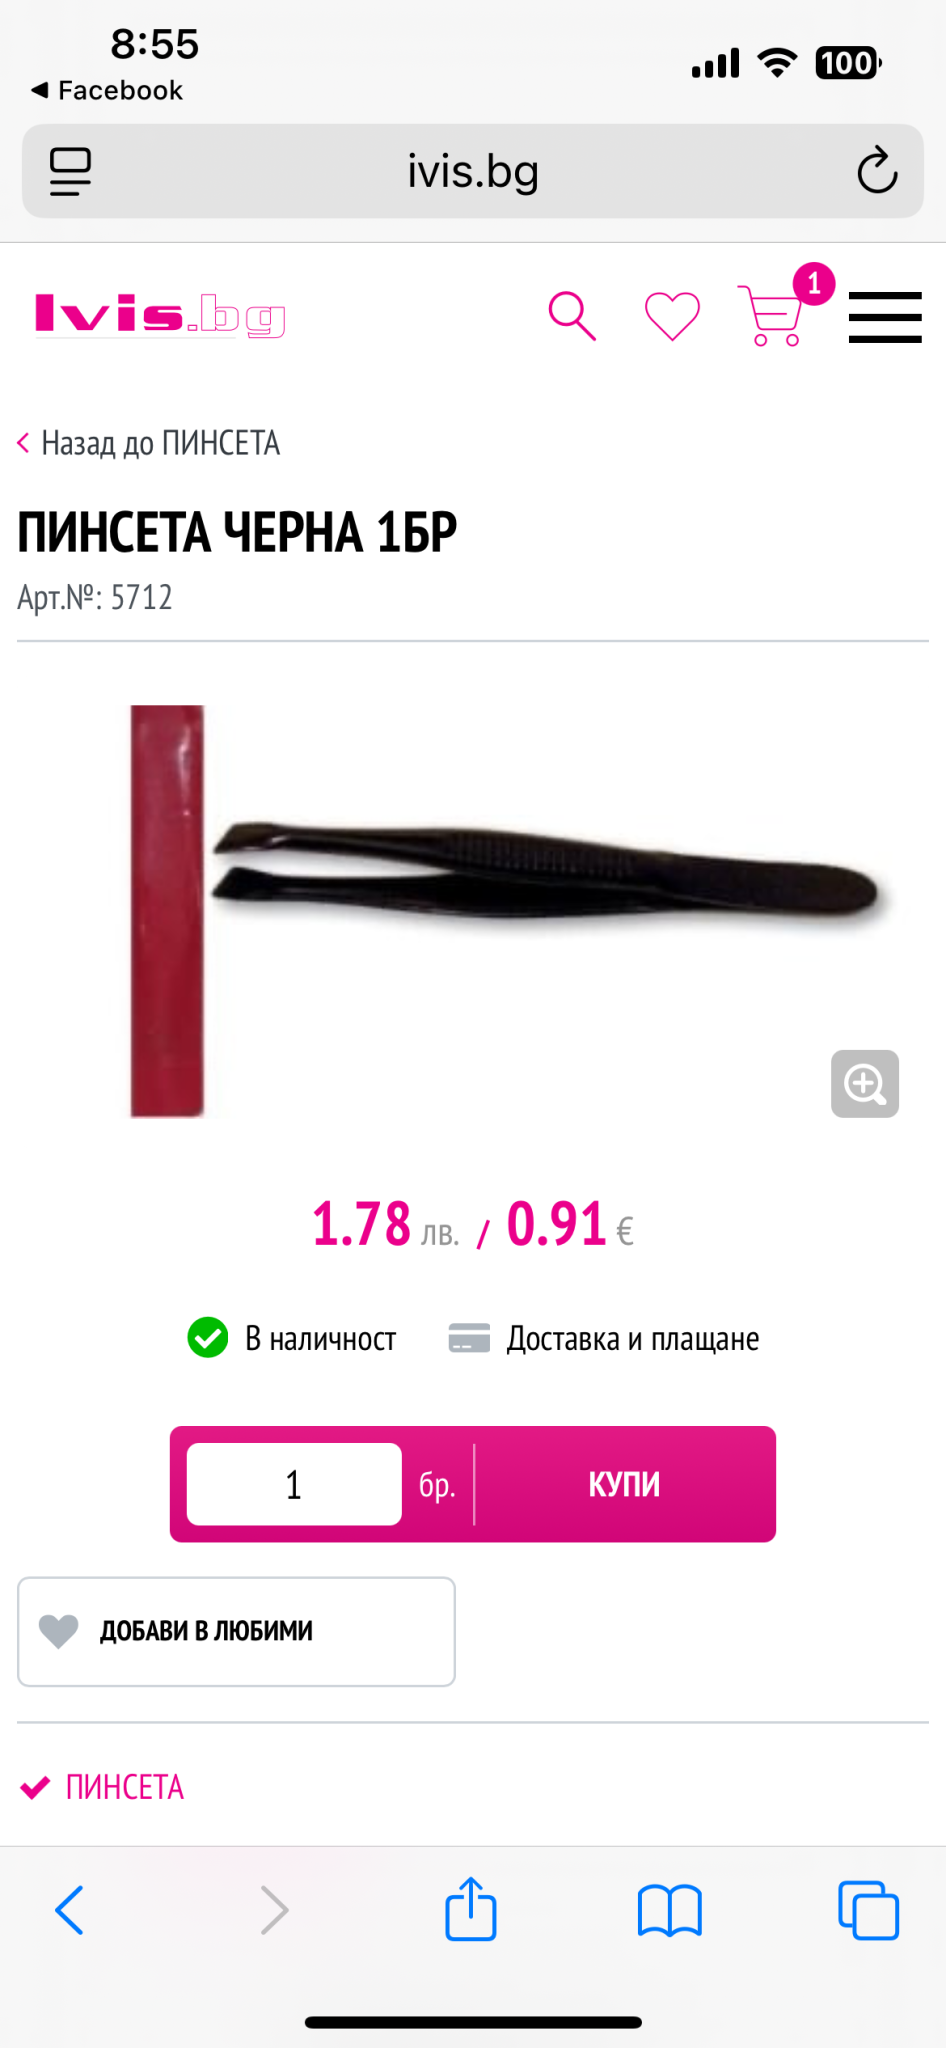This screenshot has height=2048, width=946.
Task: Click the quantity input field
Action: click(x=294, y=1484)
